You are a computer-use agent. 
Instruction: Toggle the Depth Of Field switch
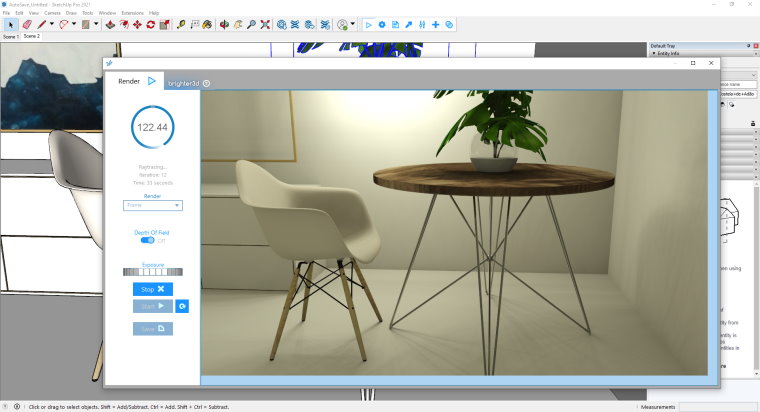147,240
